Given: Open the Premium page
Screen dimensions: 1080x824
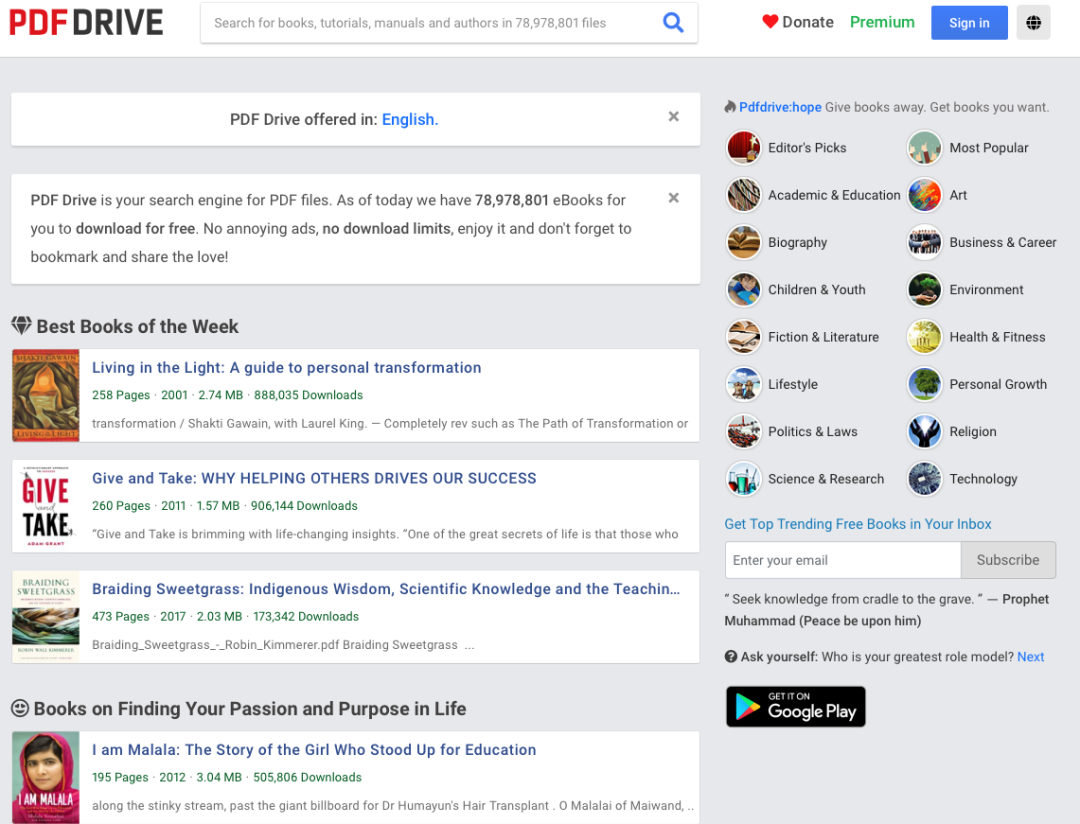Looking at the screenshot, I should tap(882, 22).
